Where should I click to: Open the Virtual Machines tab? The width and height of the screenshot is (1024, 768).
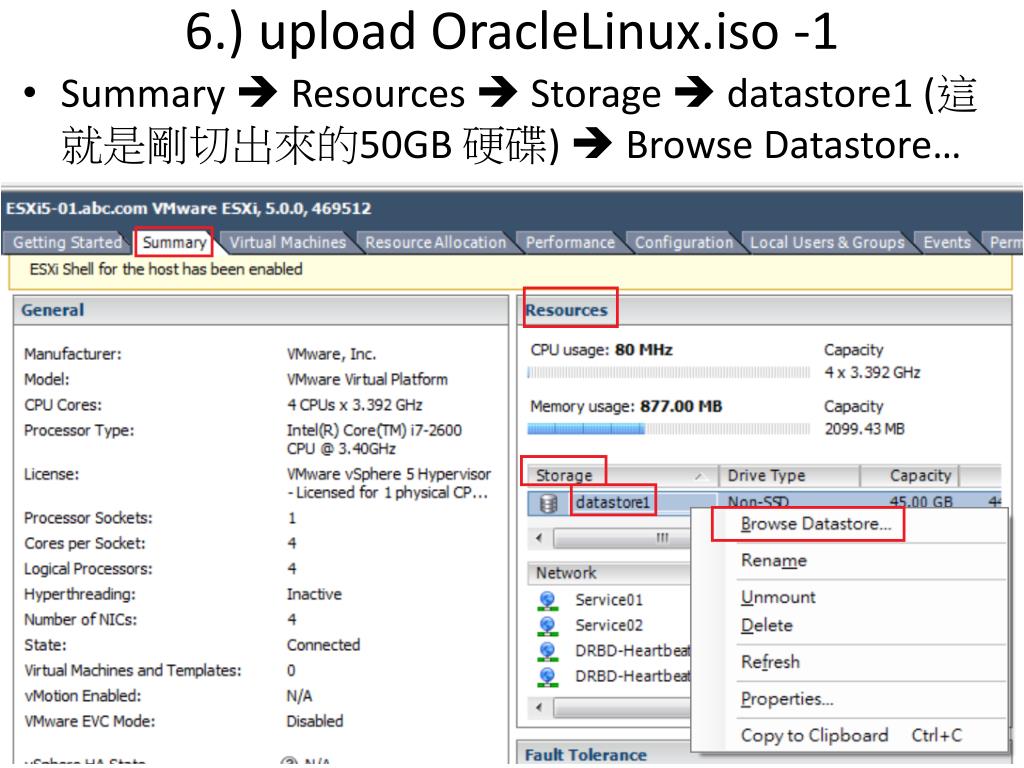(x=287, y=242)
